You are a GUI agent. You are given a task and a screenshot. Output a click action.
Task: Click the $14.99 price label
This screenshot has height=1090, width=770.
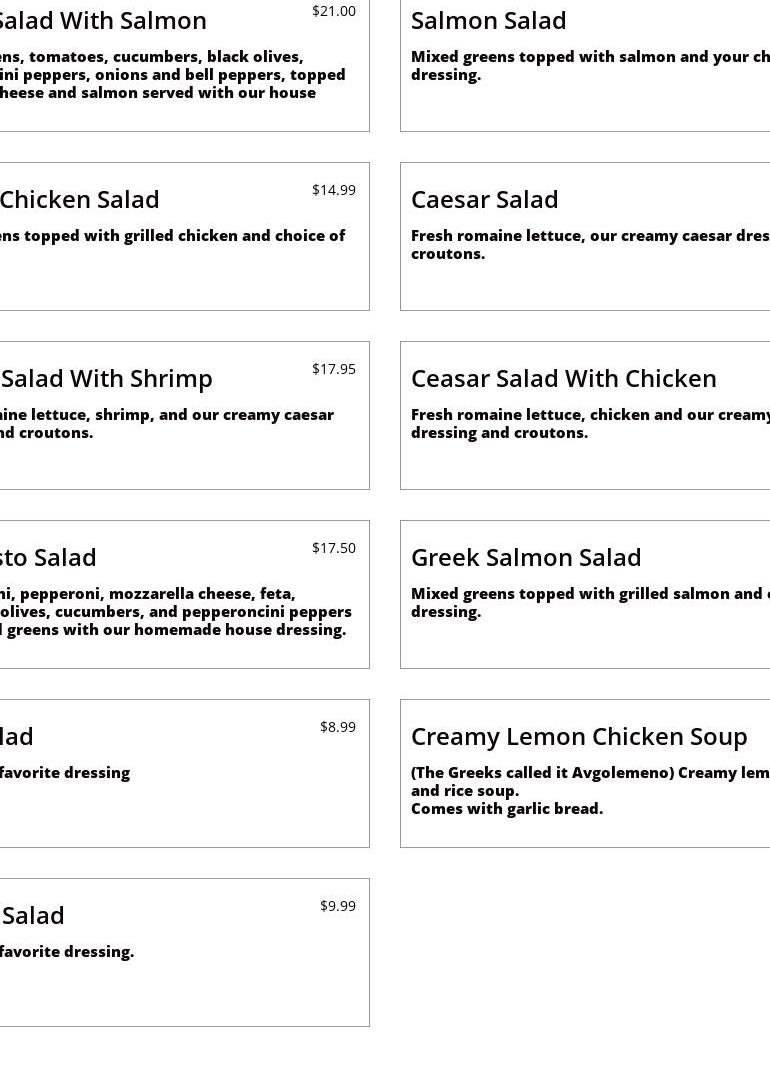click(333, 190)
